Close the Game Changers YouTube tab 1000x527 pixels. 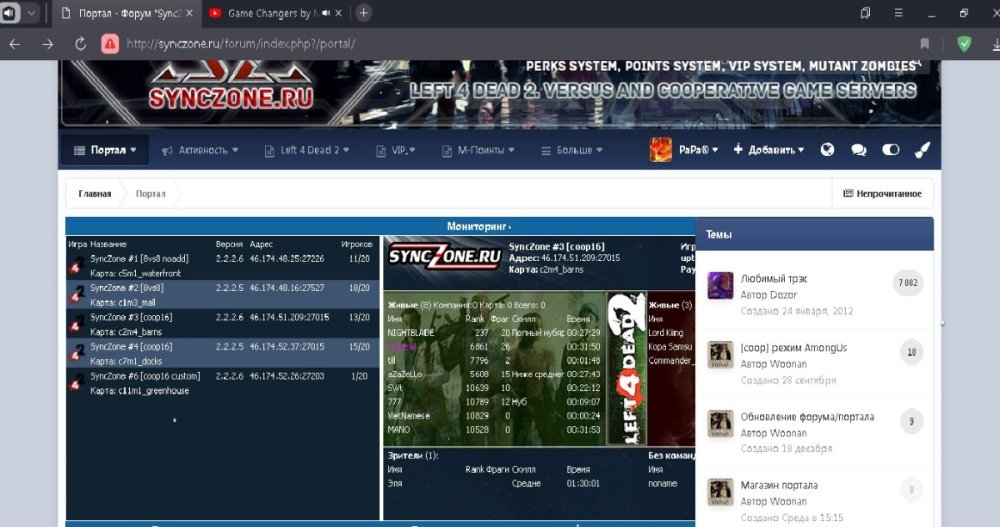(x=338, y=13)
